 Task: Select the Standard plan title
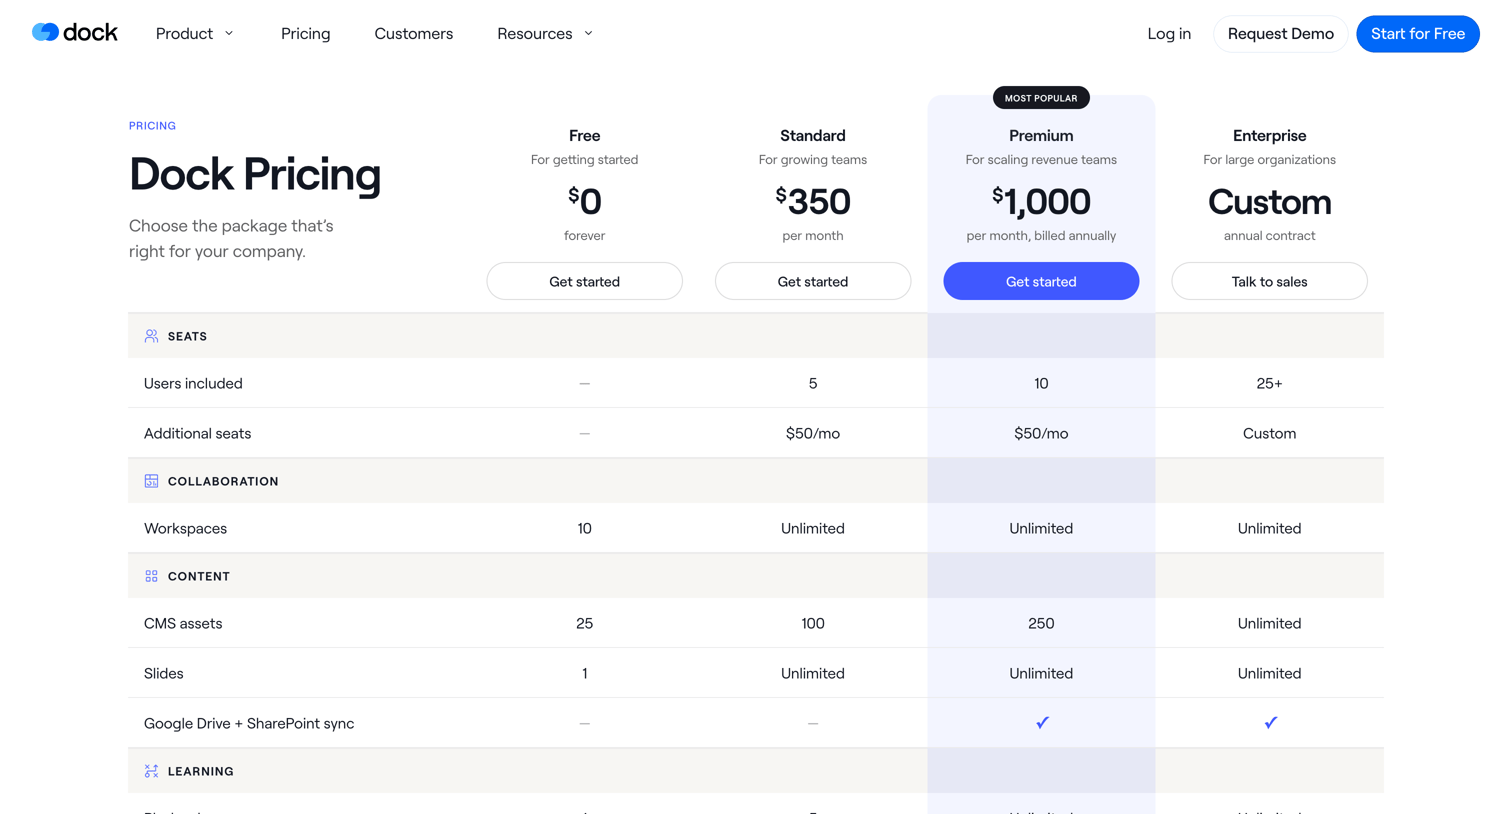point(813,135)
